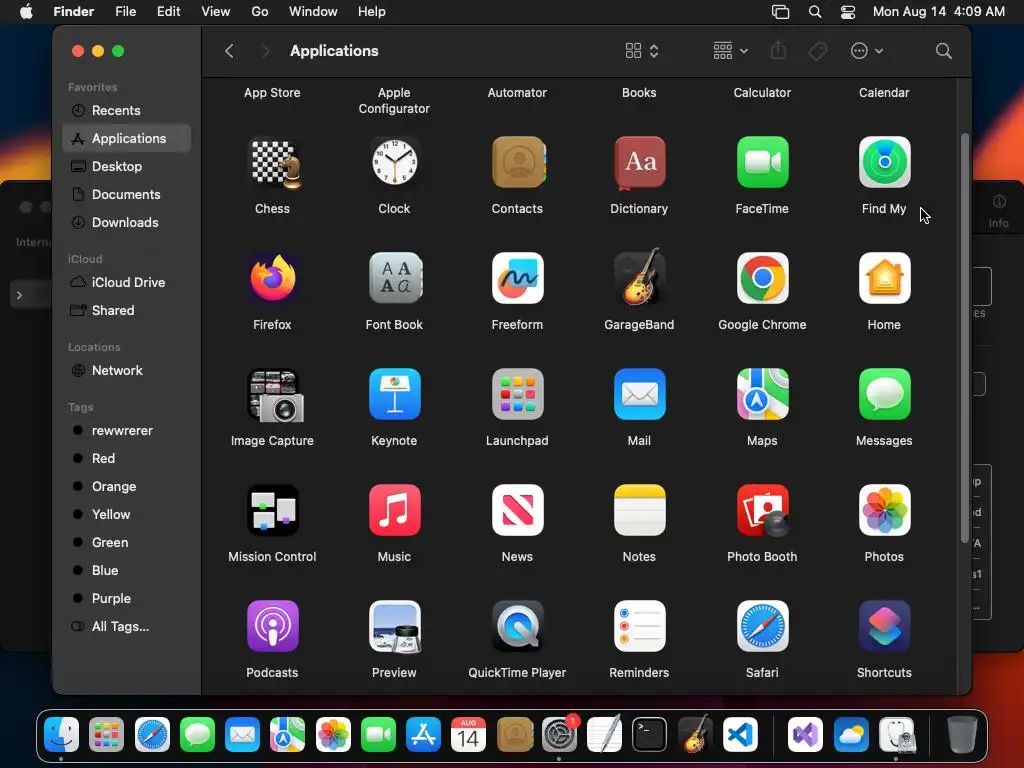Select the Preview app icon
Screen dimensions: 1024x768
[394, 626]
